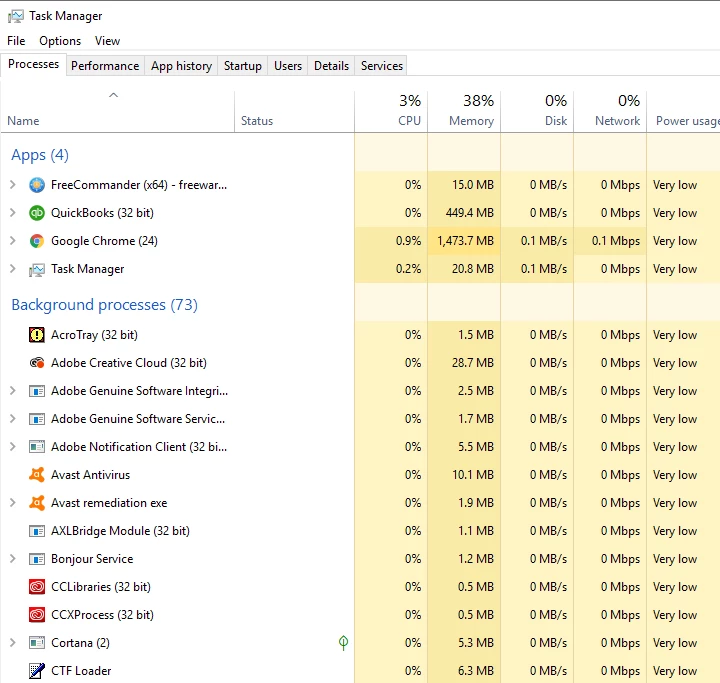The height and width of the screenshot is (683, 720).
Task: Expand the QuickBooks (32 bit) group
Action: (x=13, y=213)
